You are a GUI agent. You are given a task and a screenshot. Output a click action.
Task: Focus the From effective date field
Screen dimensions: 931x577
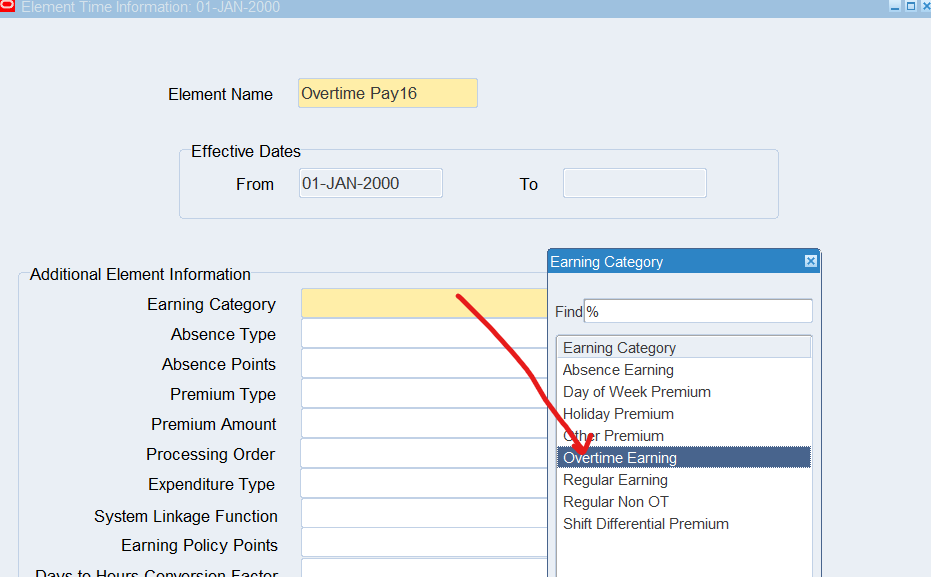pyautogui.click(x=370, y=184)
